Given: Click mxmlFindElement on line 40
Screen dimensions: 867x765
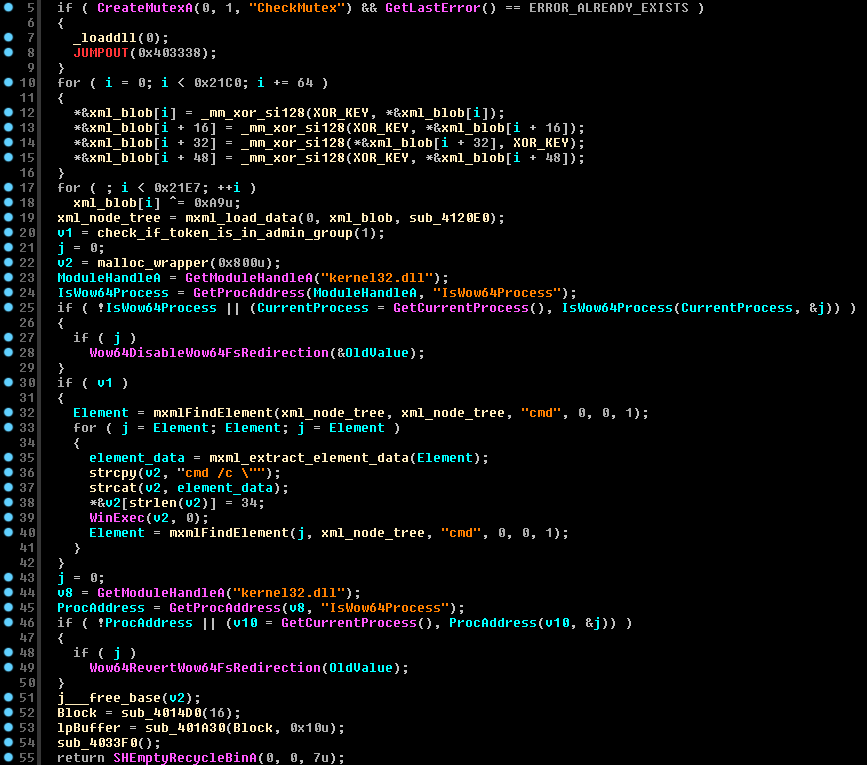Looking at the screenshot, I should [x=229, y=533].
